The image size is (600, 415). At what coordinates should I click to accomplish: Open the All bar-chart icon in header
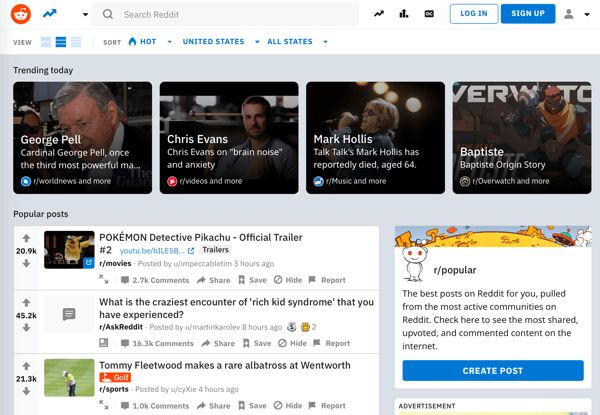[x=404, y=14]
